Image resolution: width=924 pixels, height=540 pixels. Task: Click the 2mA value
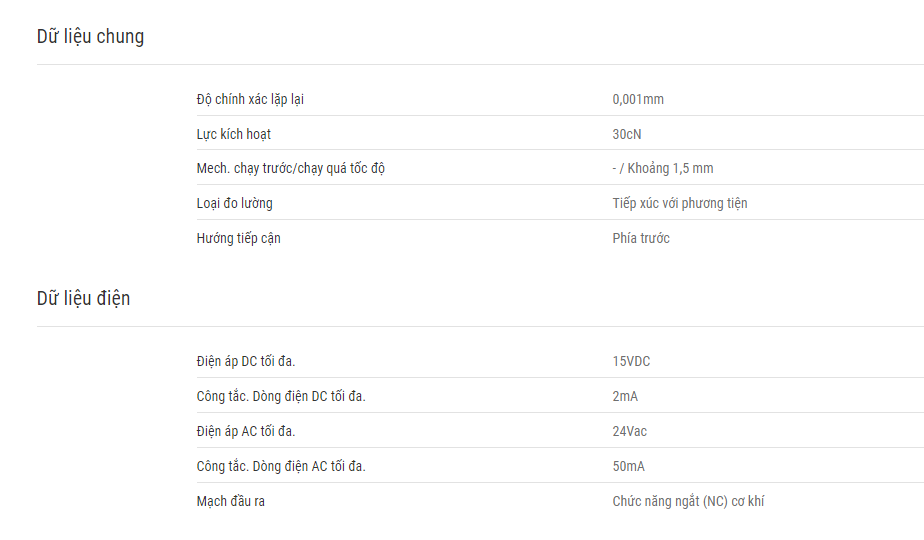pos(625,396)
